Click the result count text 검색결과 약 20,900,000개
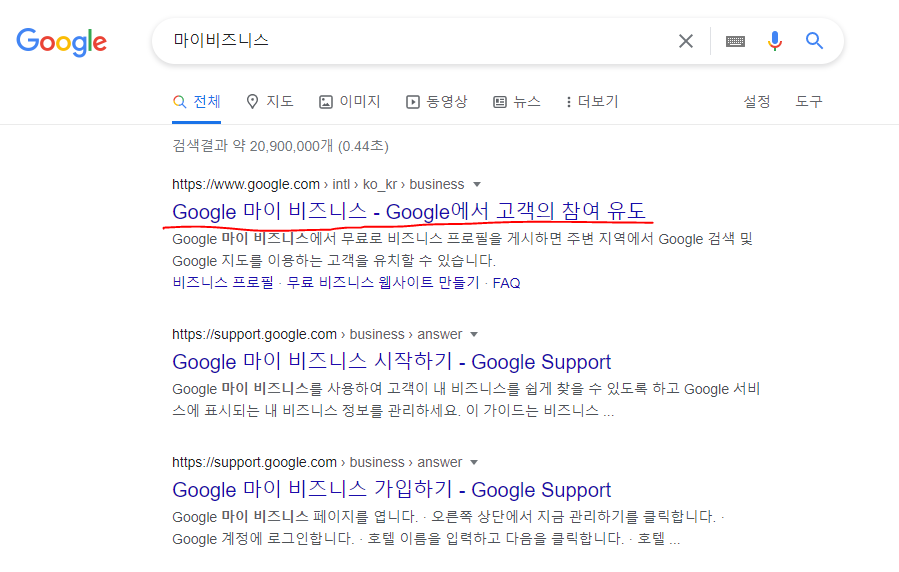The width and height of the screenshot is (899, 572). coord(280,146)
